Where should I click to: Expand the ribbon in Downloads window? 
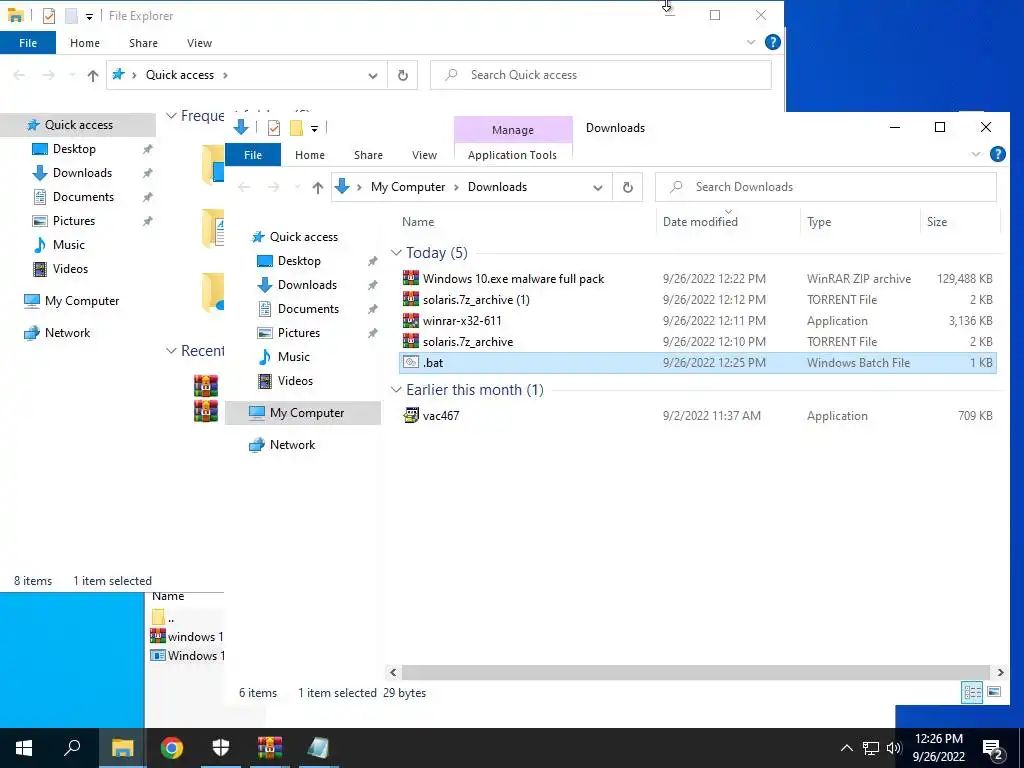[976, 154]
